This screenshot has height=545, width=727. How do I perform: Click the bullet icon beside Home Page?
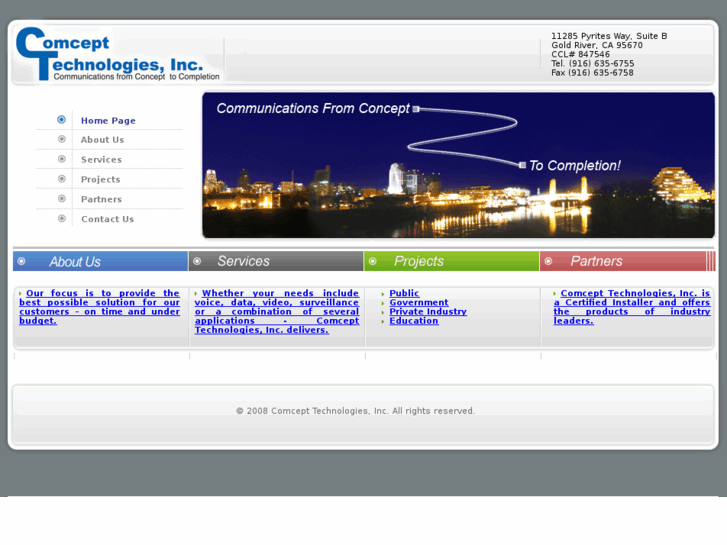click(x=61, y=120)
